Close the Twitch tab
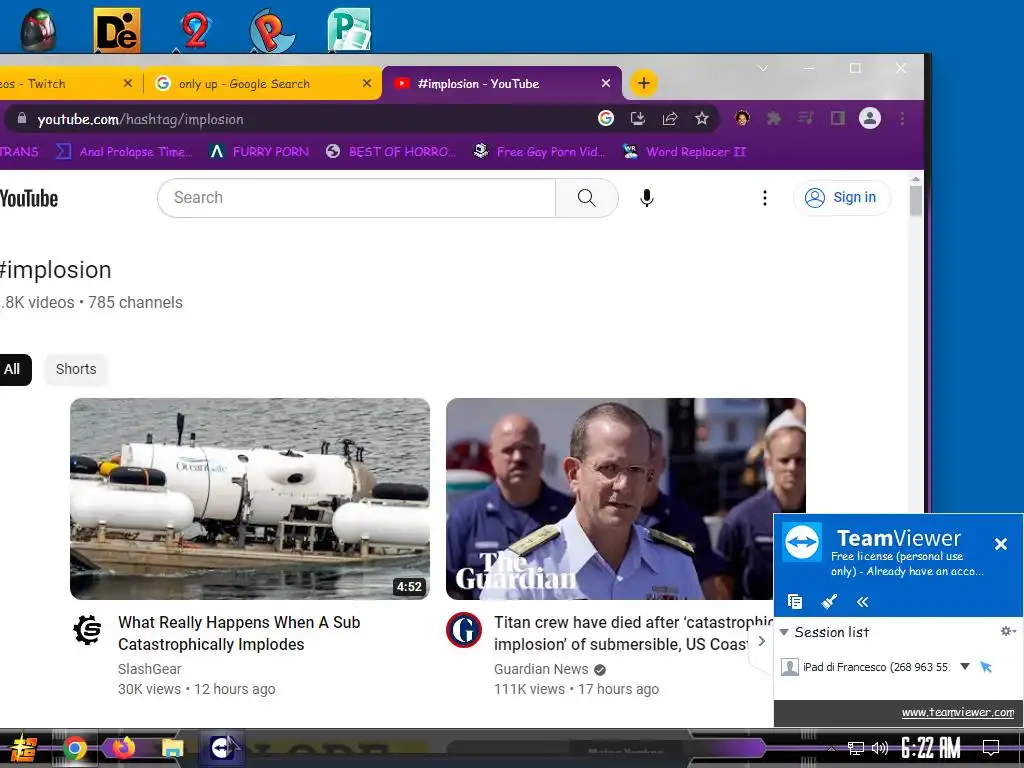 click(128, 83)
